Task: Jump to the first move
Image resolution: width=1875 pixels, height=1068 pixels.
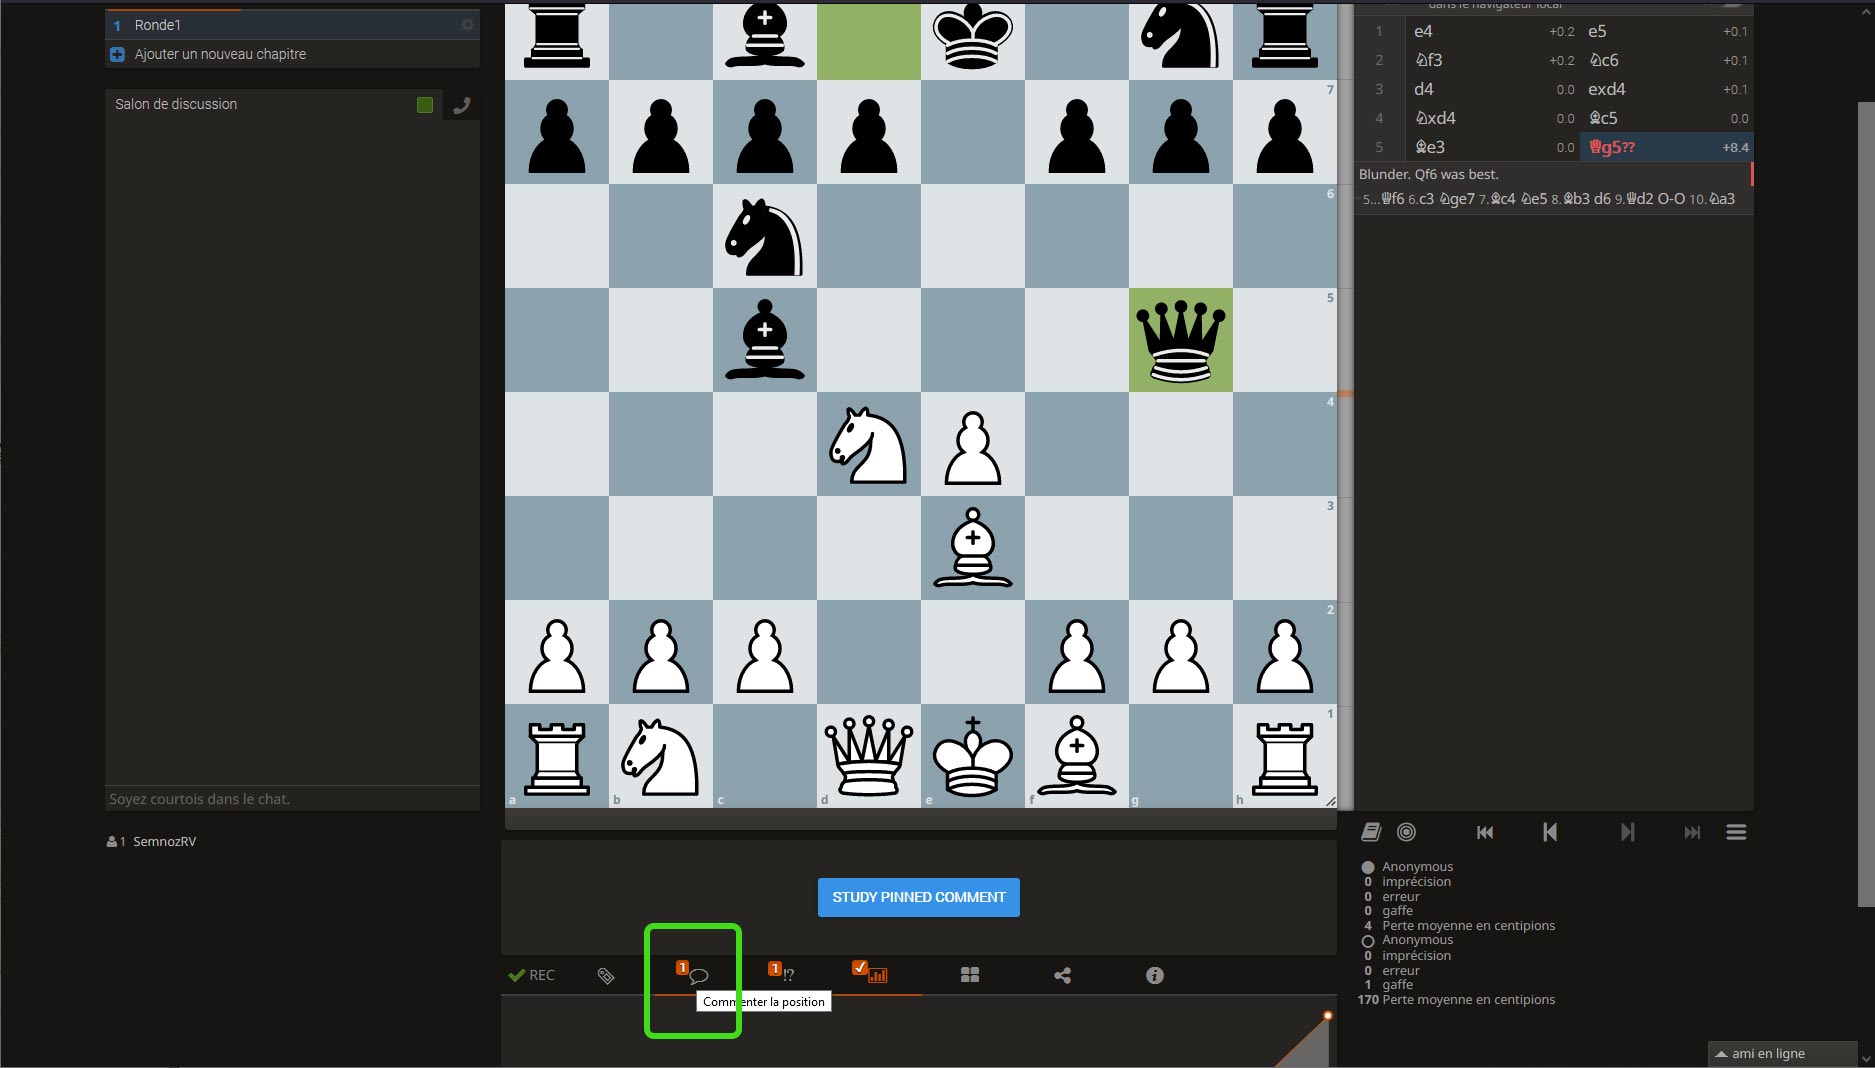Action: point(1485,832)
